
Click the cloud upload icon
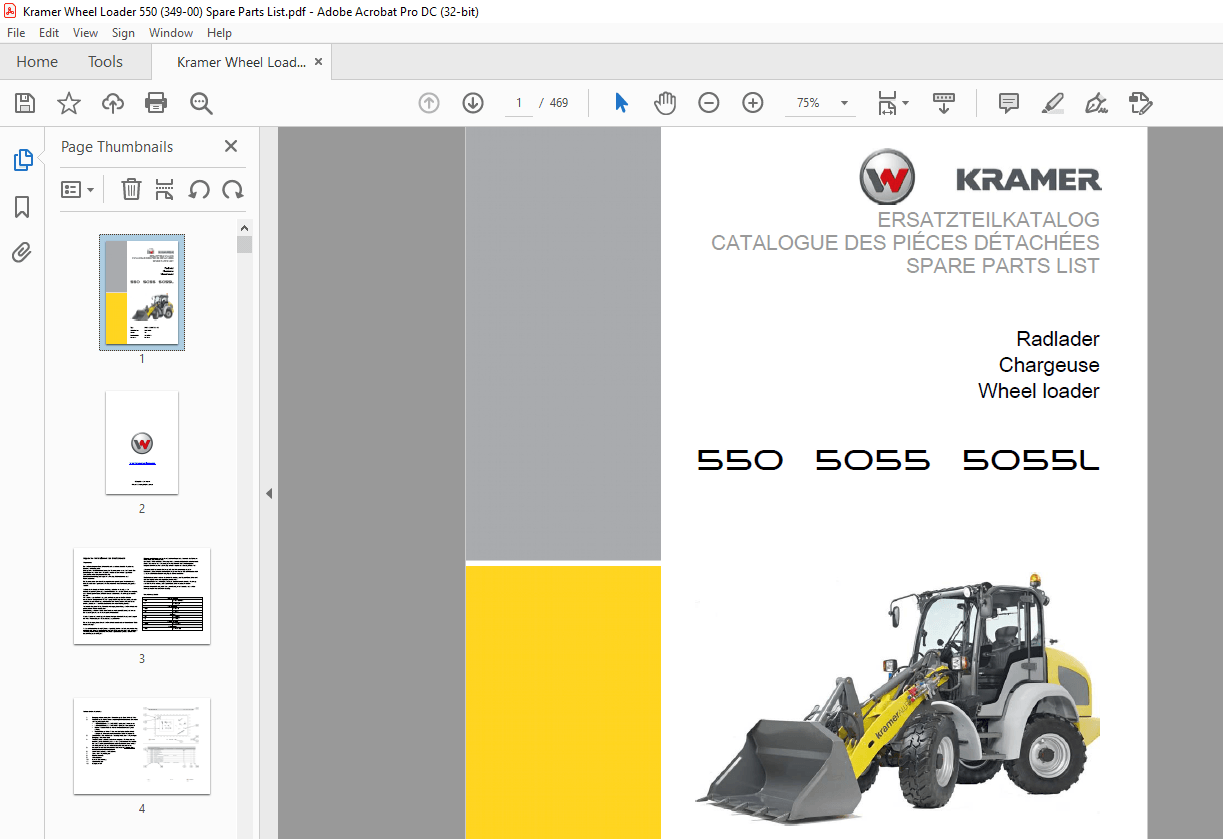tap(113, 103)
